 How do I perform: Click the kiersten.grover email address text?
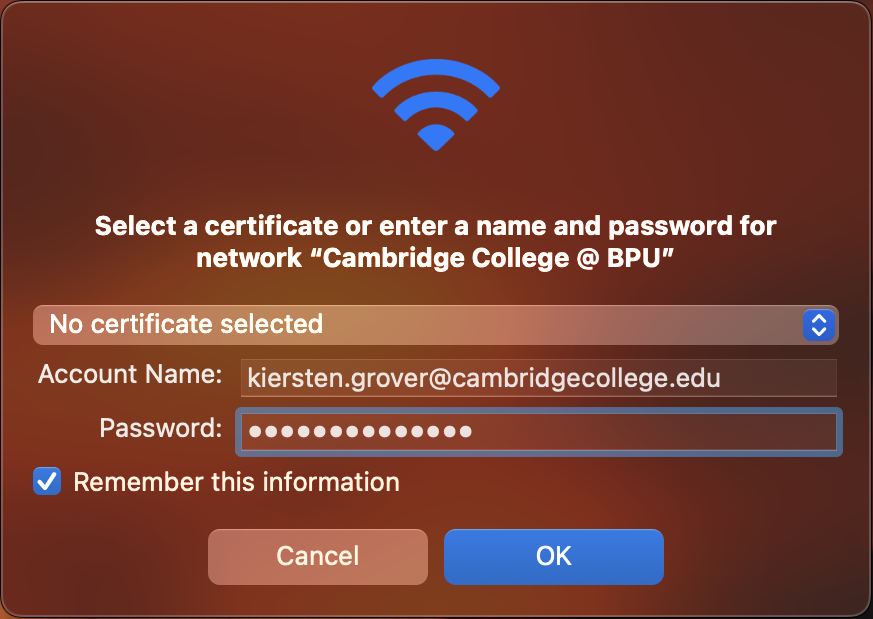pyautogui.click(x=484, y=378)
